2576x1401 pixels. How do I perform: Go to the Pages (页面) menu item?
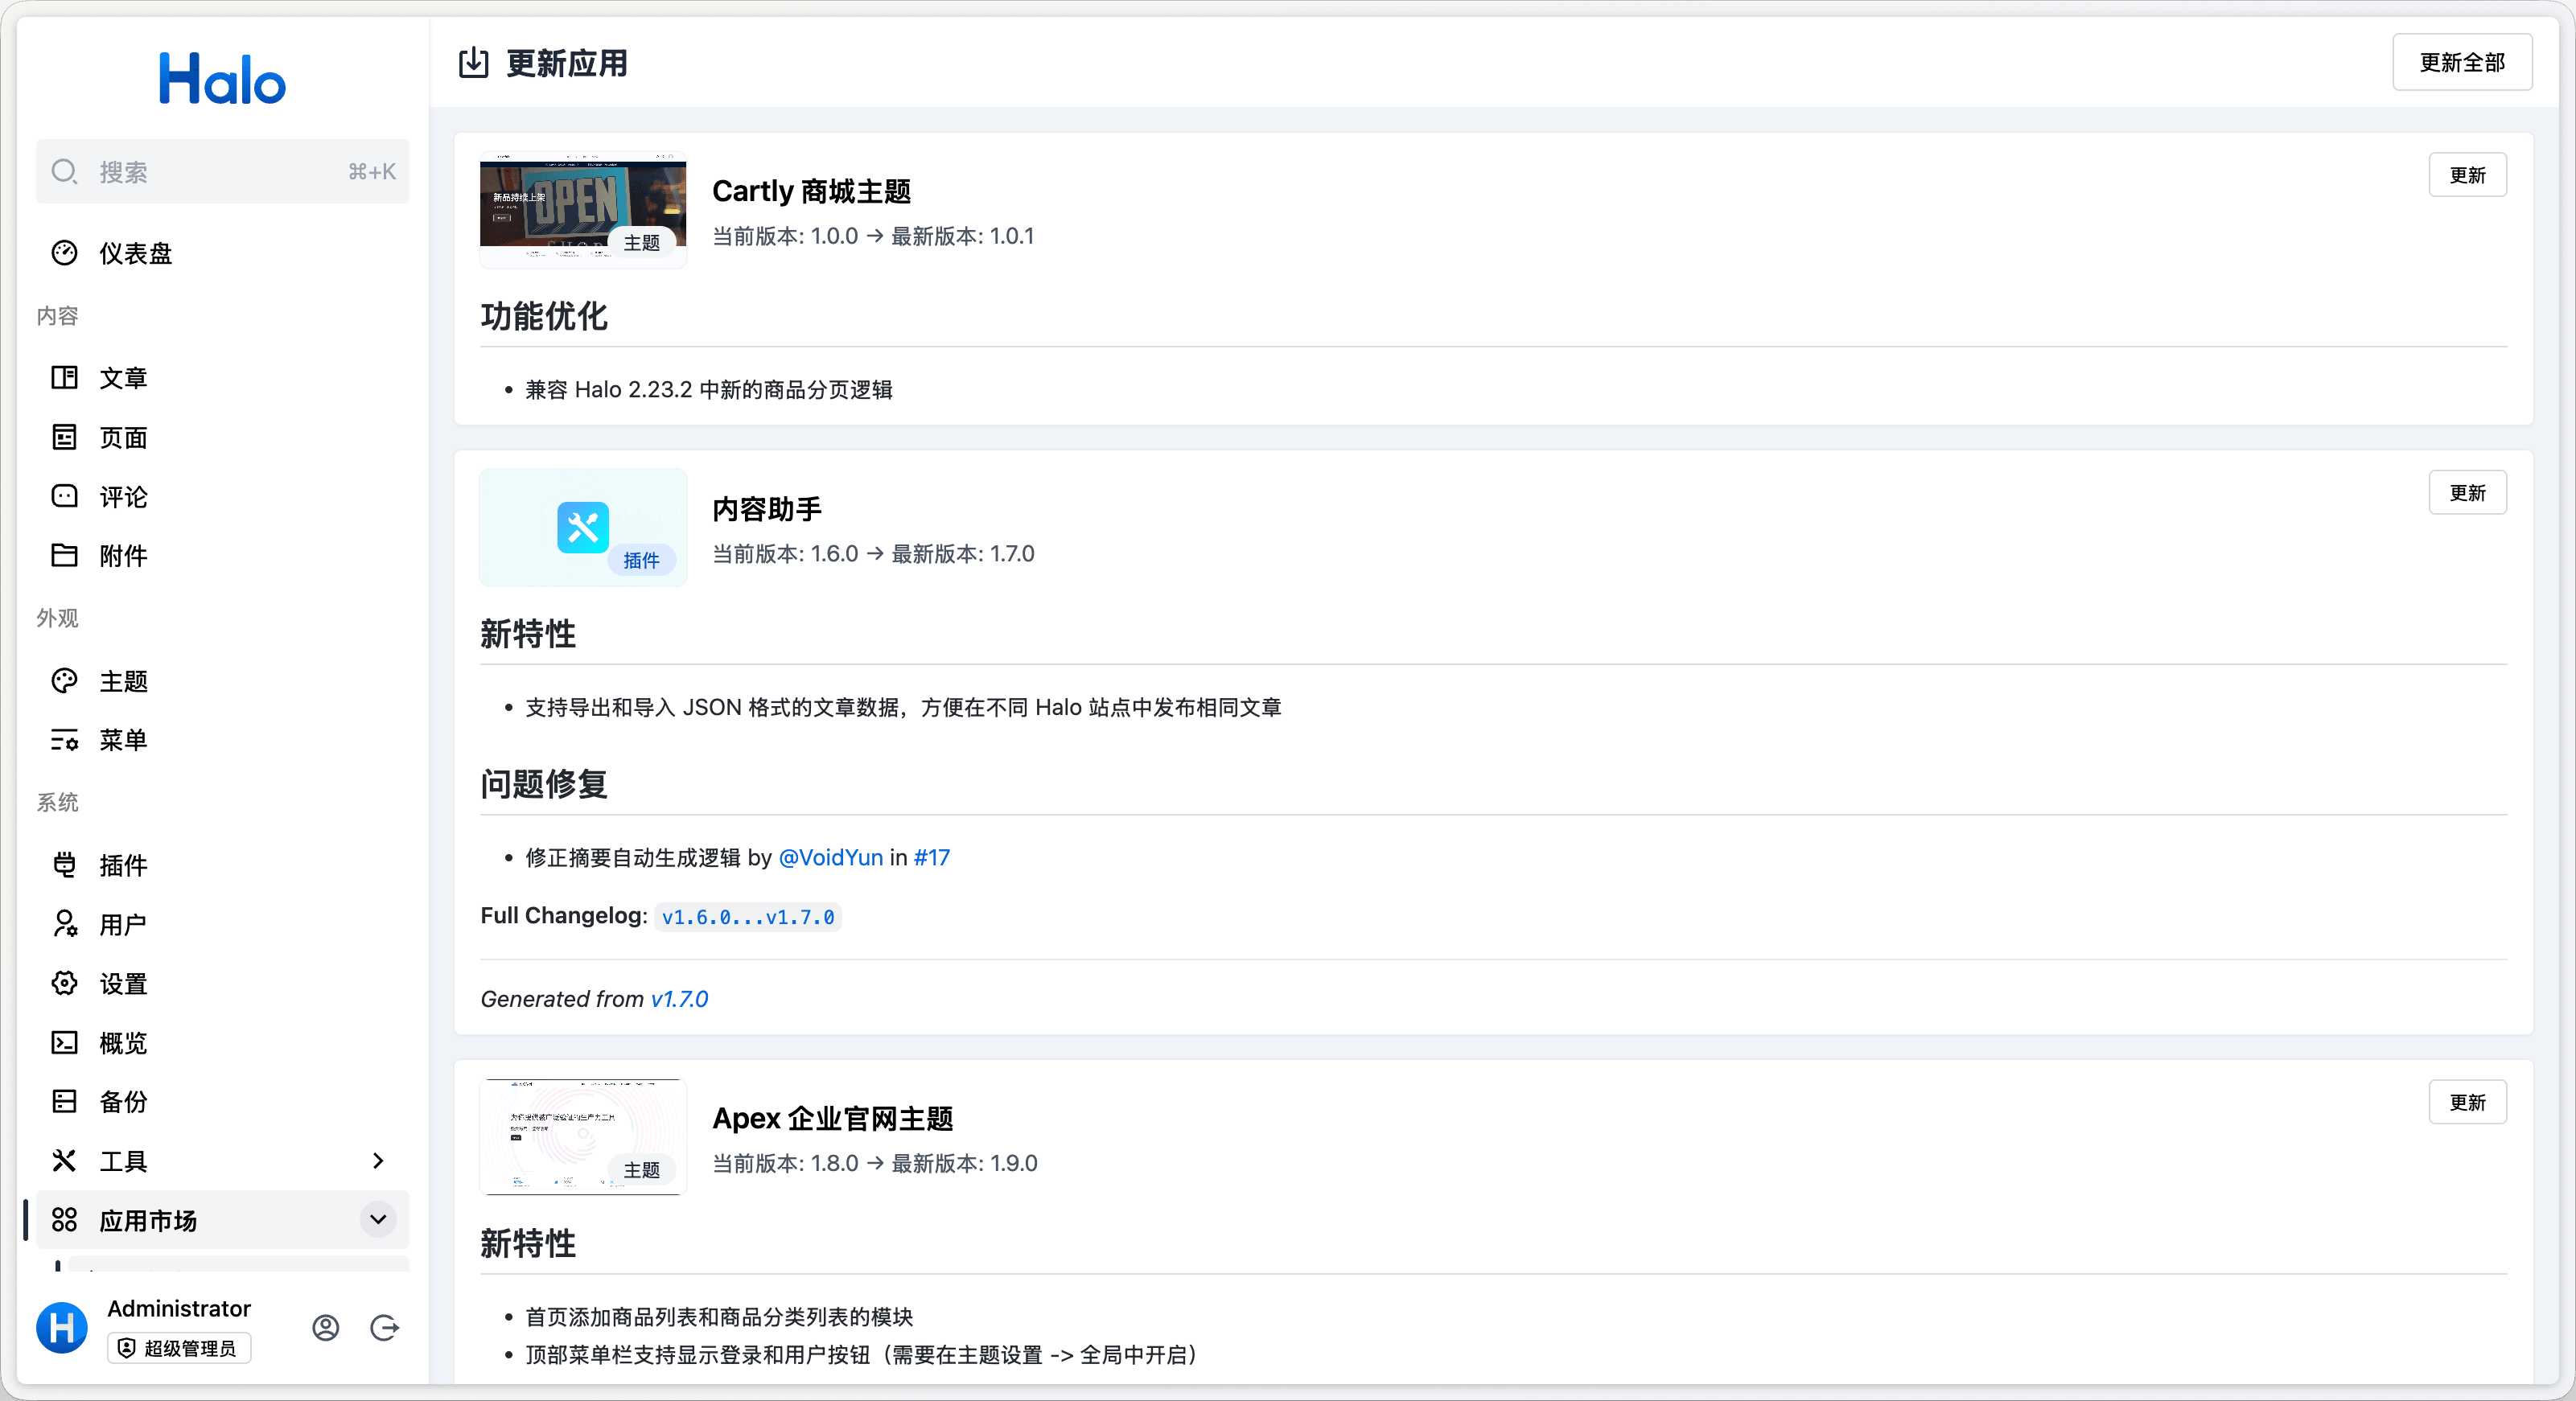123,437
